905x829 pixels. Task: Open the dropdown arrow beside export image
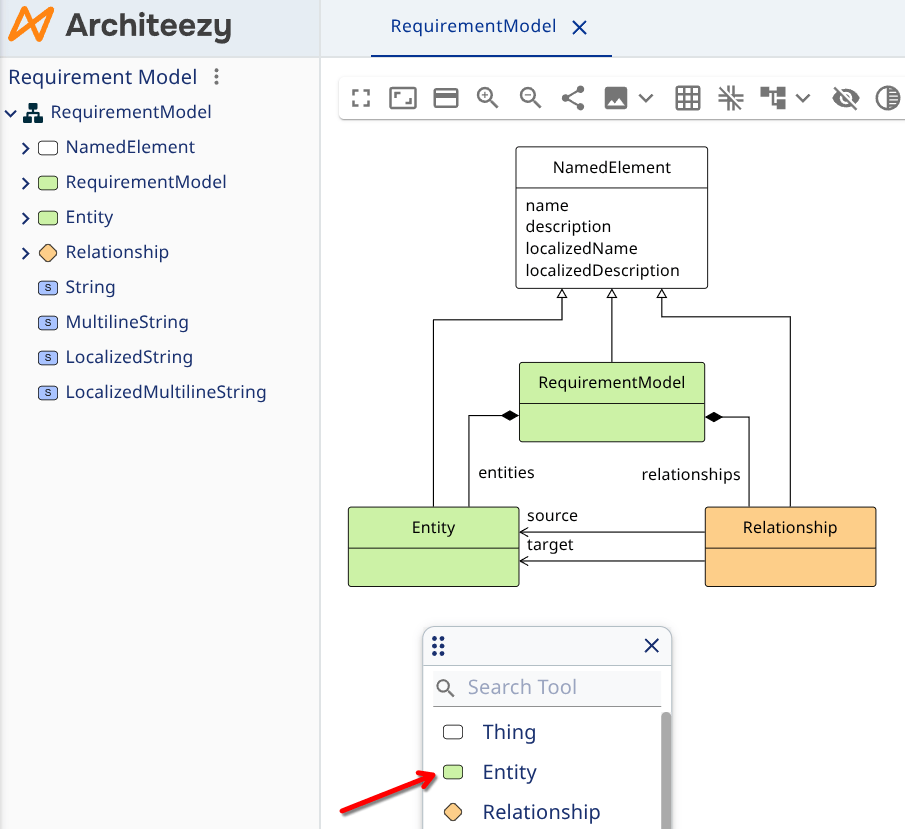pyautogui.click(x=646, y=98)
